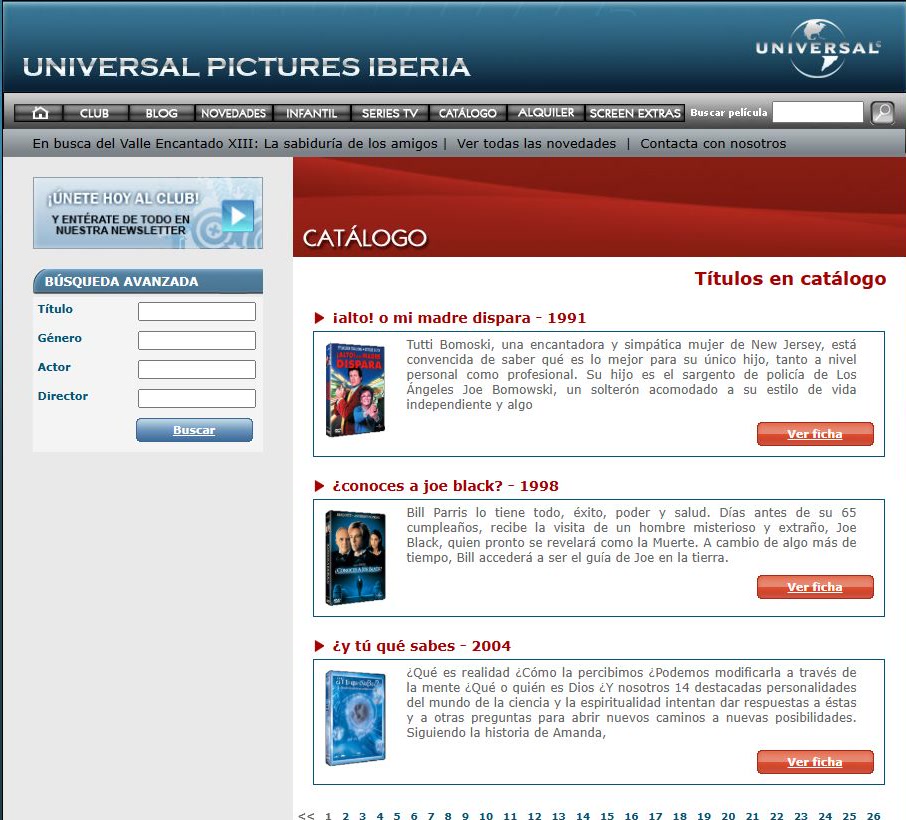Click the BÚSQUEDA AVANZADA panel header
The image size is (906, 820).
point(148,281)
